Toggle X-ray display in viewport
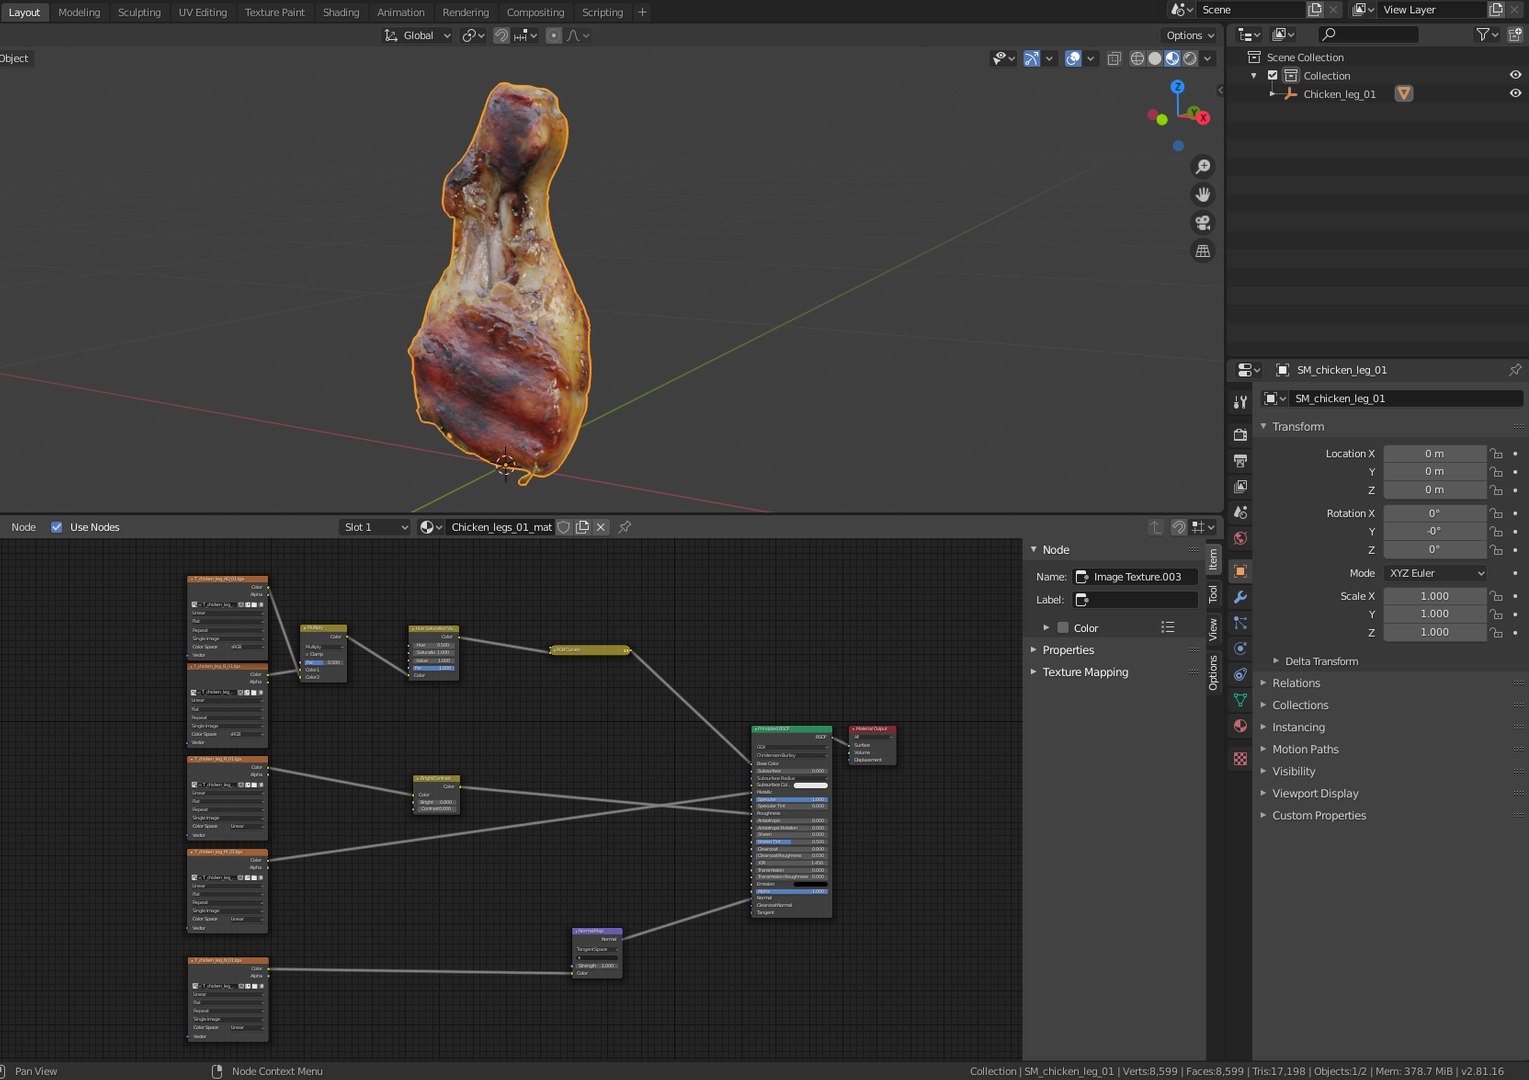1529x1080 pixels. pos(1114,58)
